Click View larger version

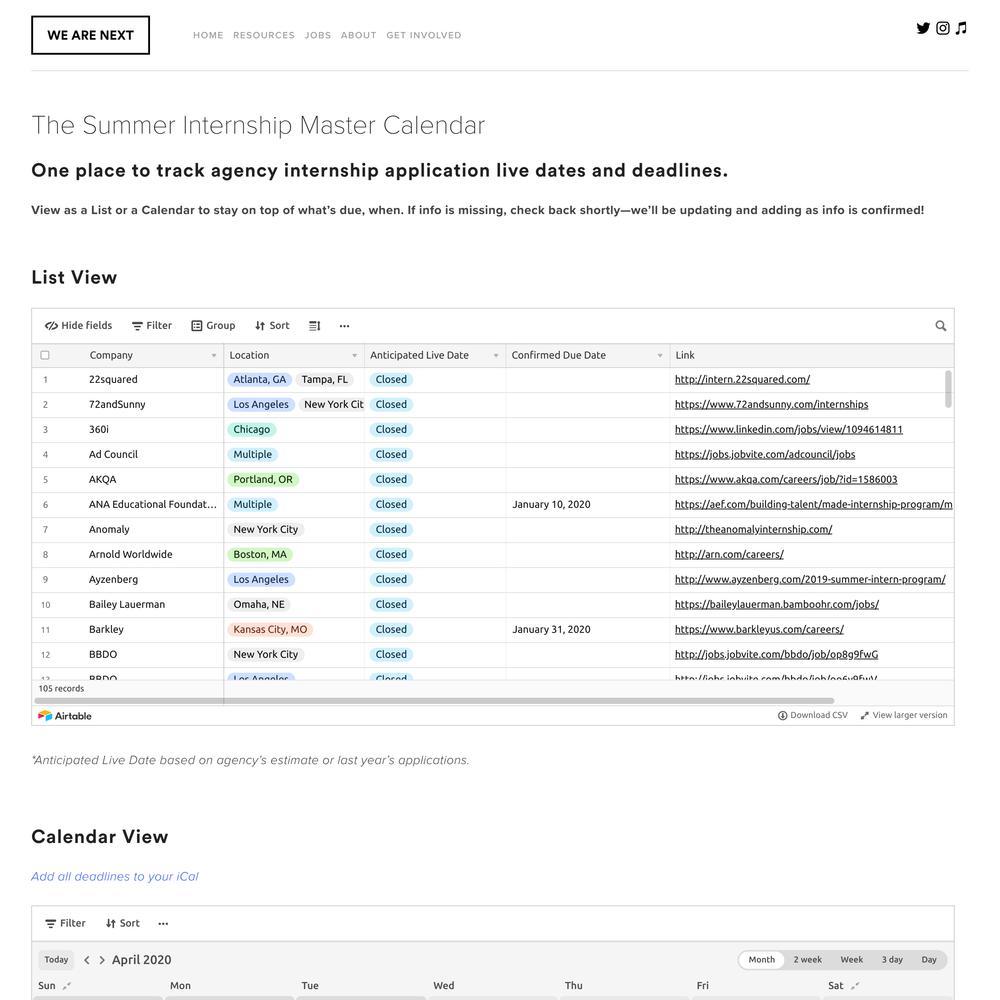[904, 716]
